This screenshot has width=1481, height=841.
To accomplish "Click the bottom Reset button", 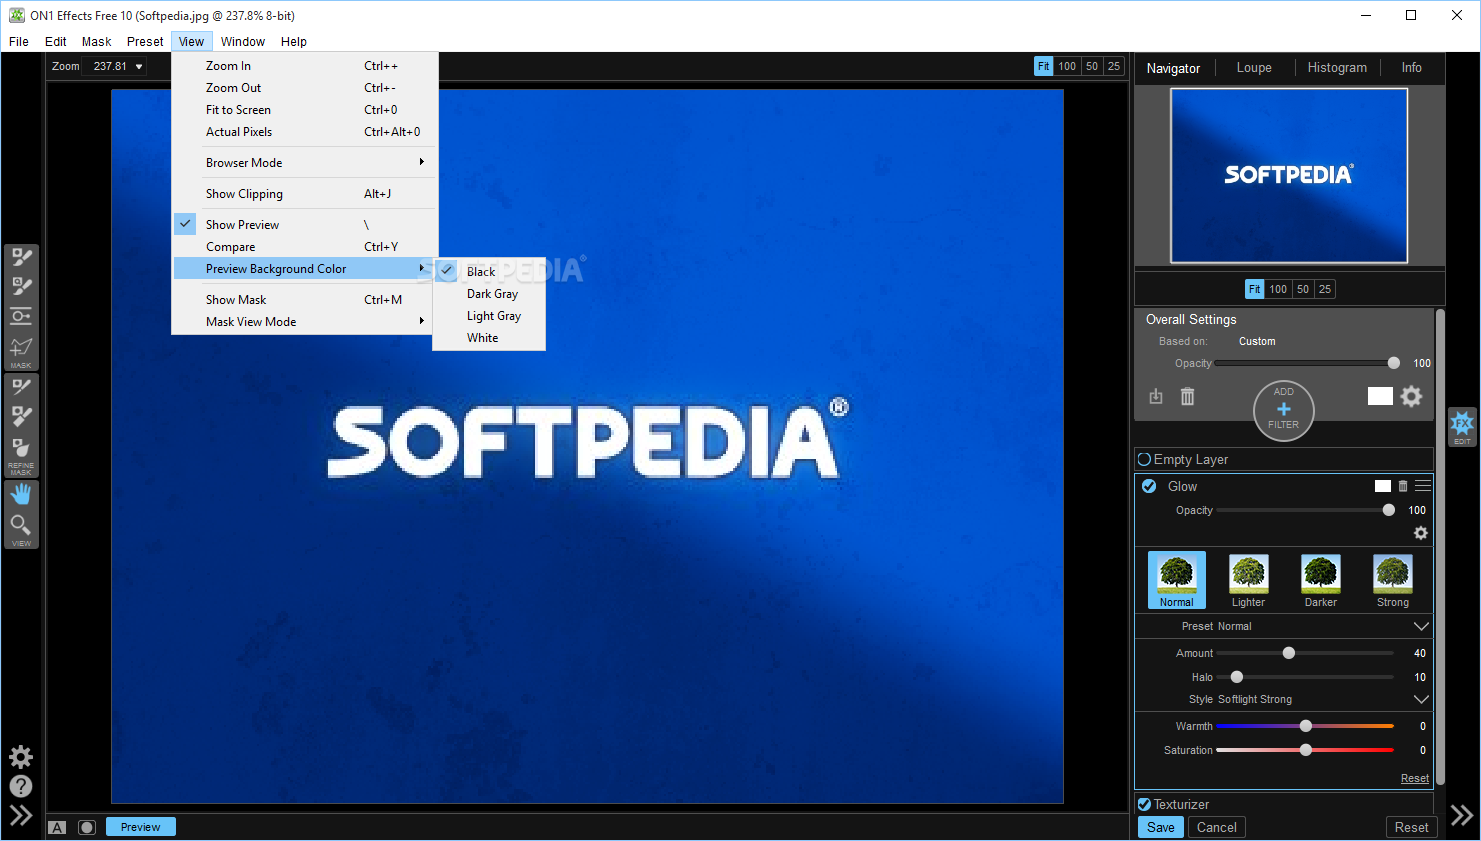I will pyautogui.click(x=1411, y=827).
